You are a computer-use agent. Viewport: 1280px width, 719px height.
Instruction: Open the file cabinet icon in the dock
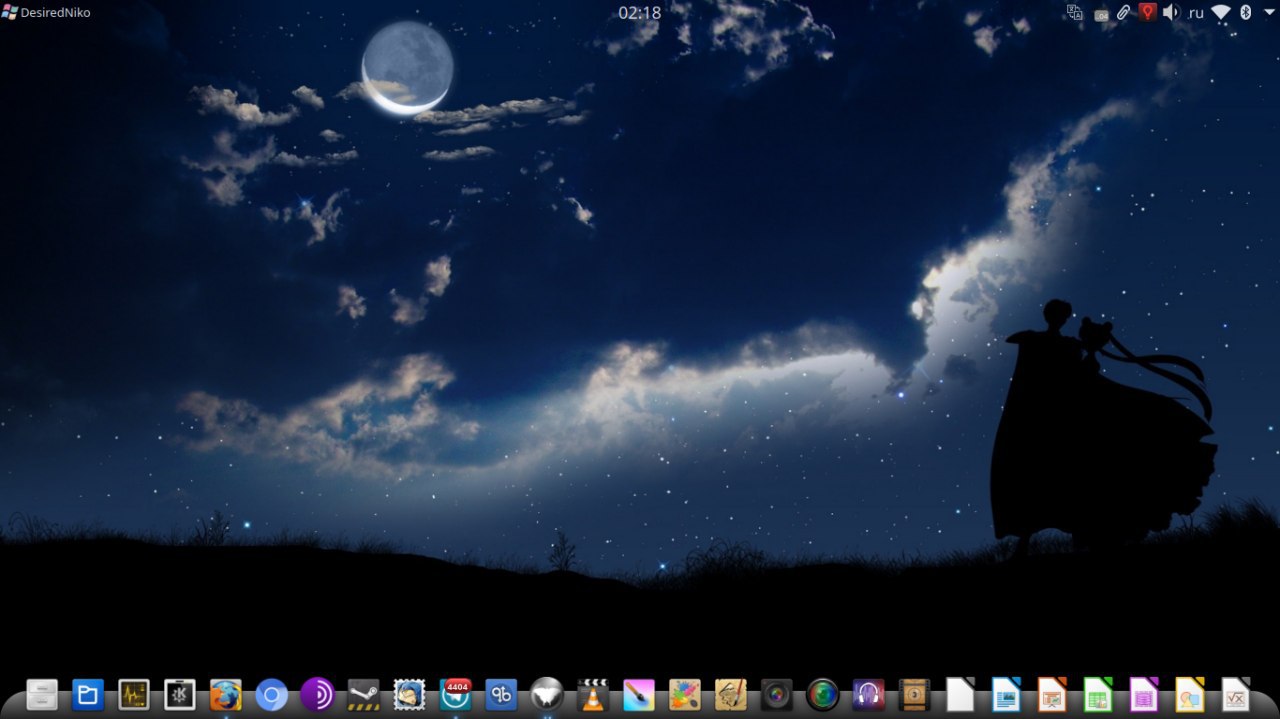[x=42, y=694]
